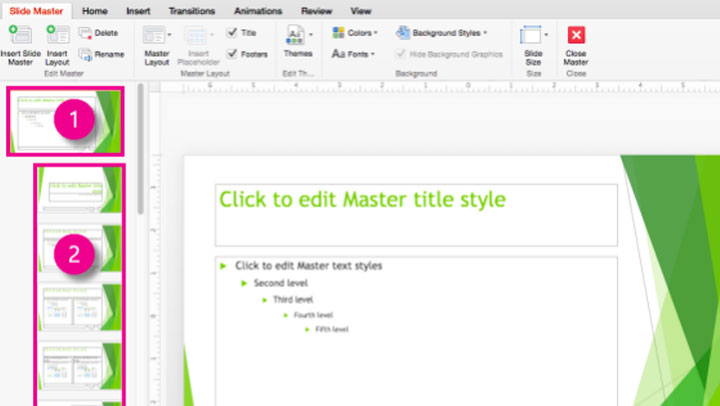Viewport: 720px width, 406px height.
Task: Close Master view with red X
Action: 576,35
